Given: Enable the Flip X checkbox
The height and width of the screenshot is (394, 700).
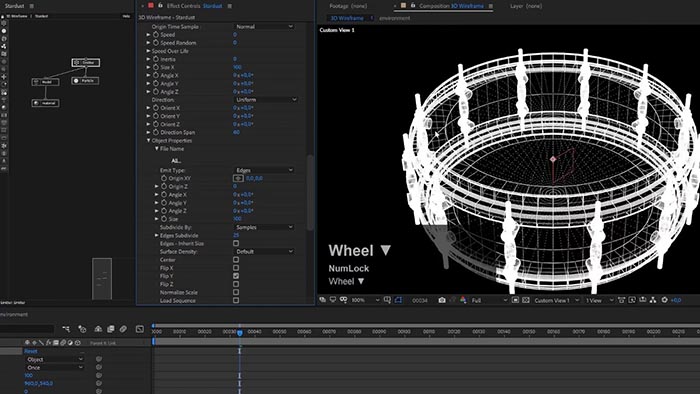Looking at the screenshot, I should (x=236, y=268).
